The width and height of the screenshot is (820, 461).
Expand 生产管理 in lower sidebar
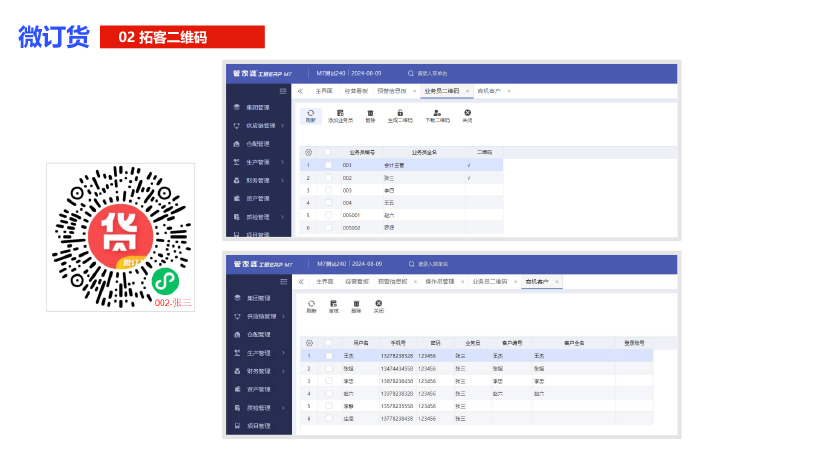pos(258,352)
